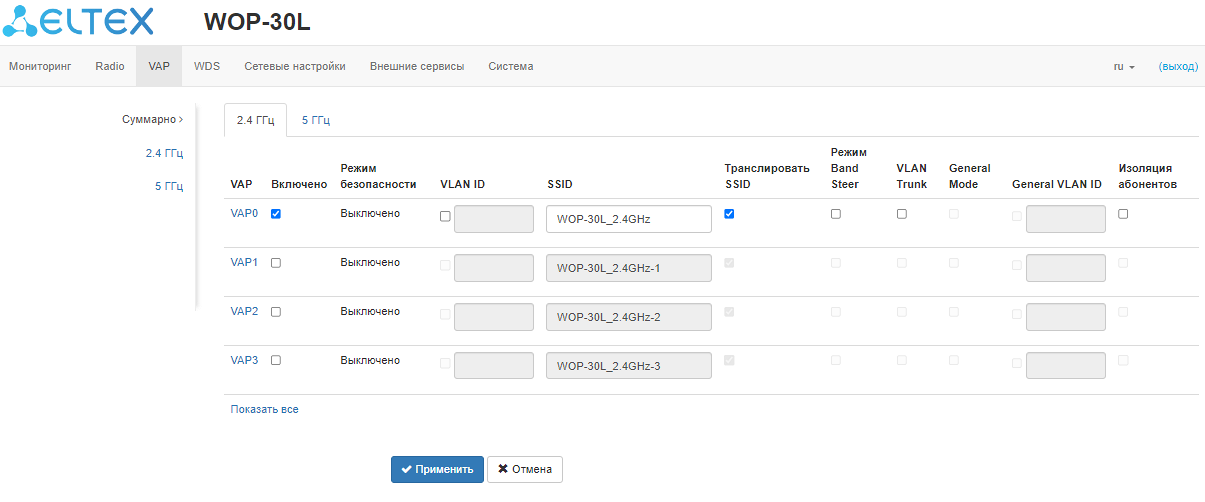Toggle VAP0 broadcast SSID checkbox
The image size is (1205, 502).
coord(729,214)
